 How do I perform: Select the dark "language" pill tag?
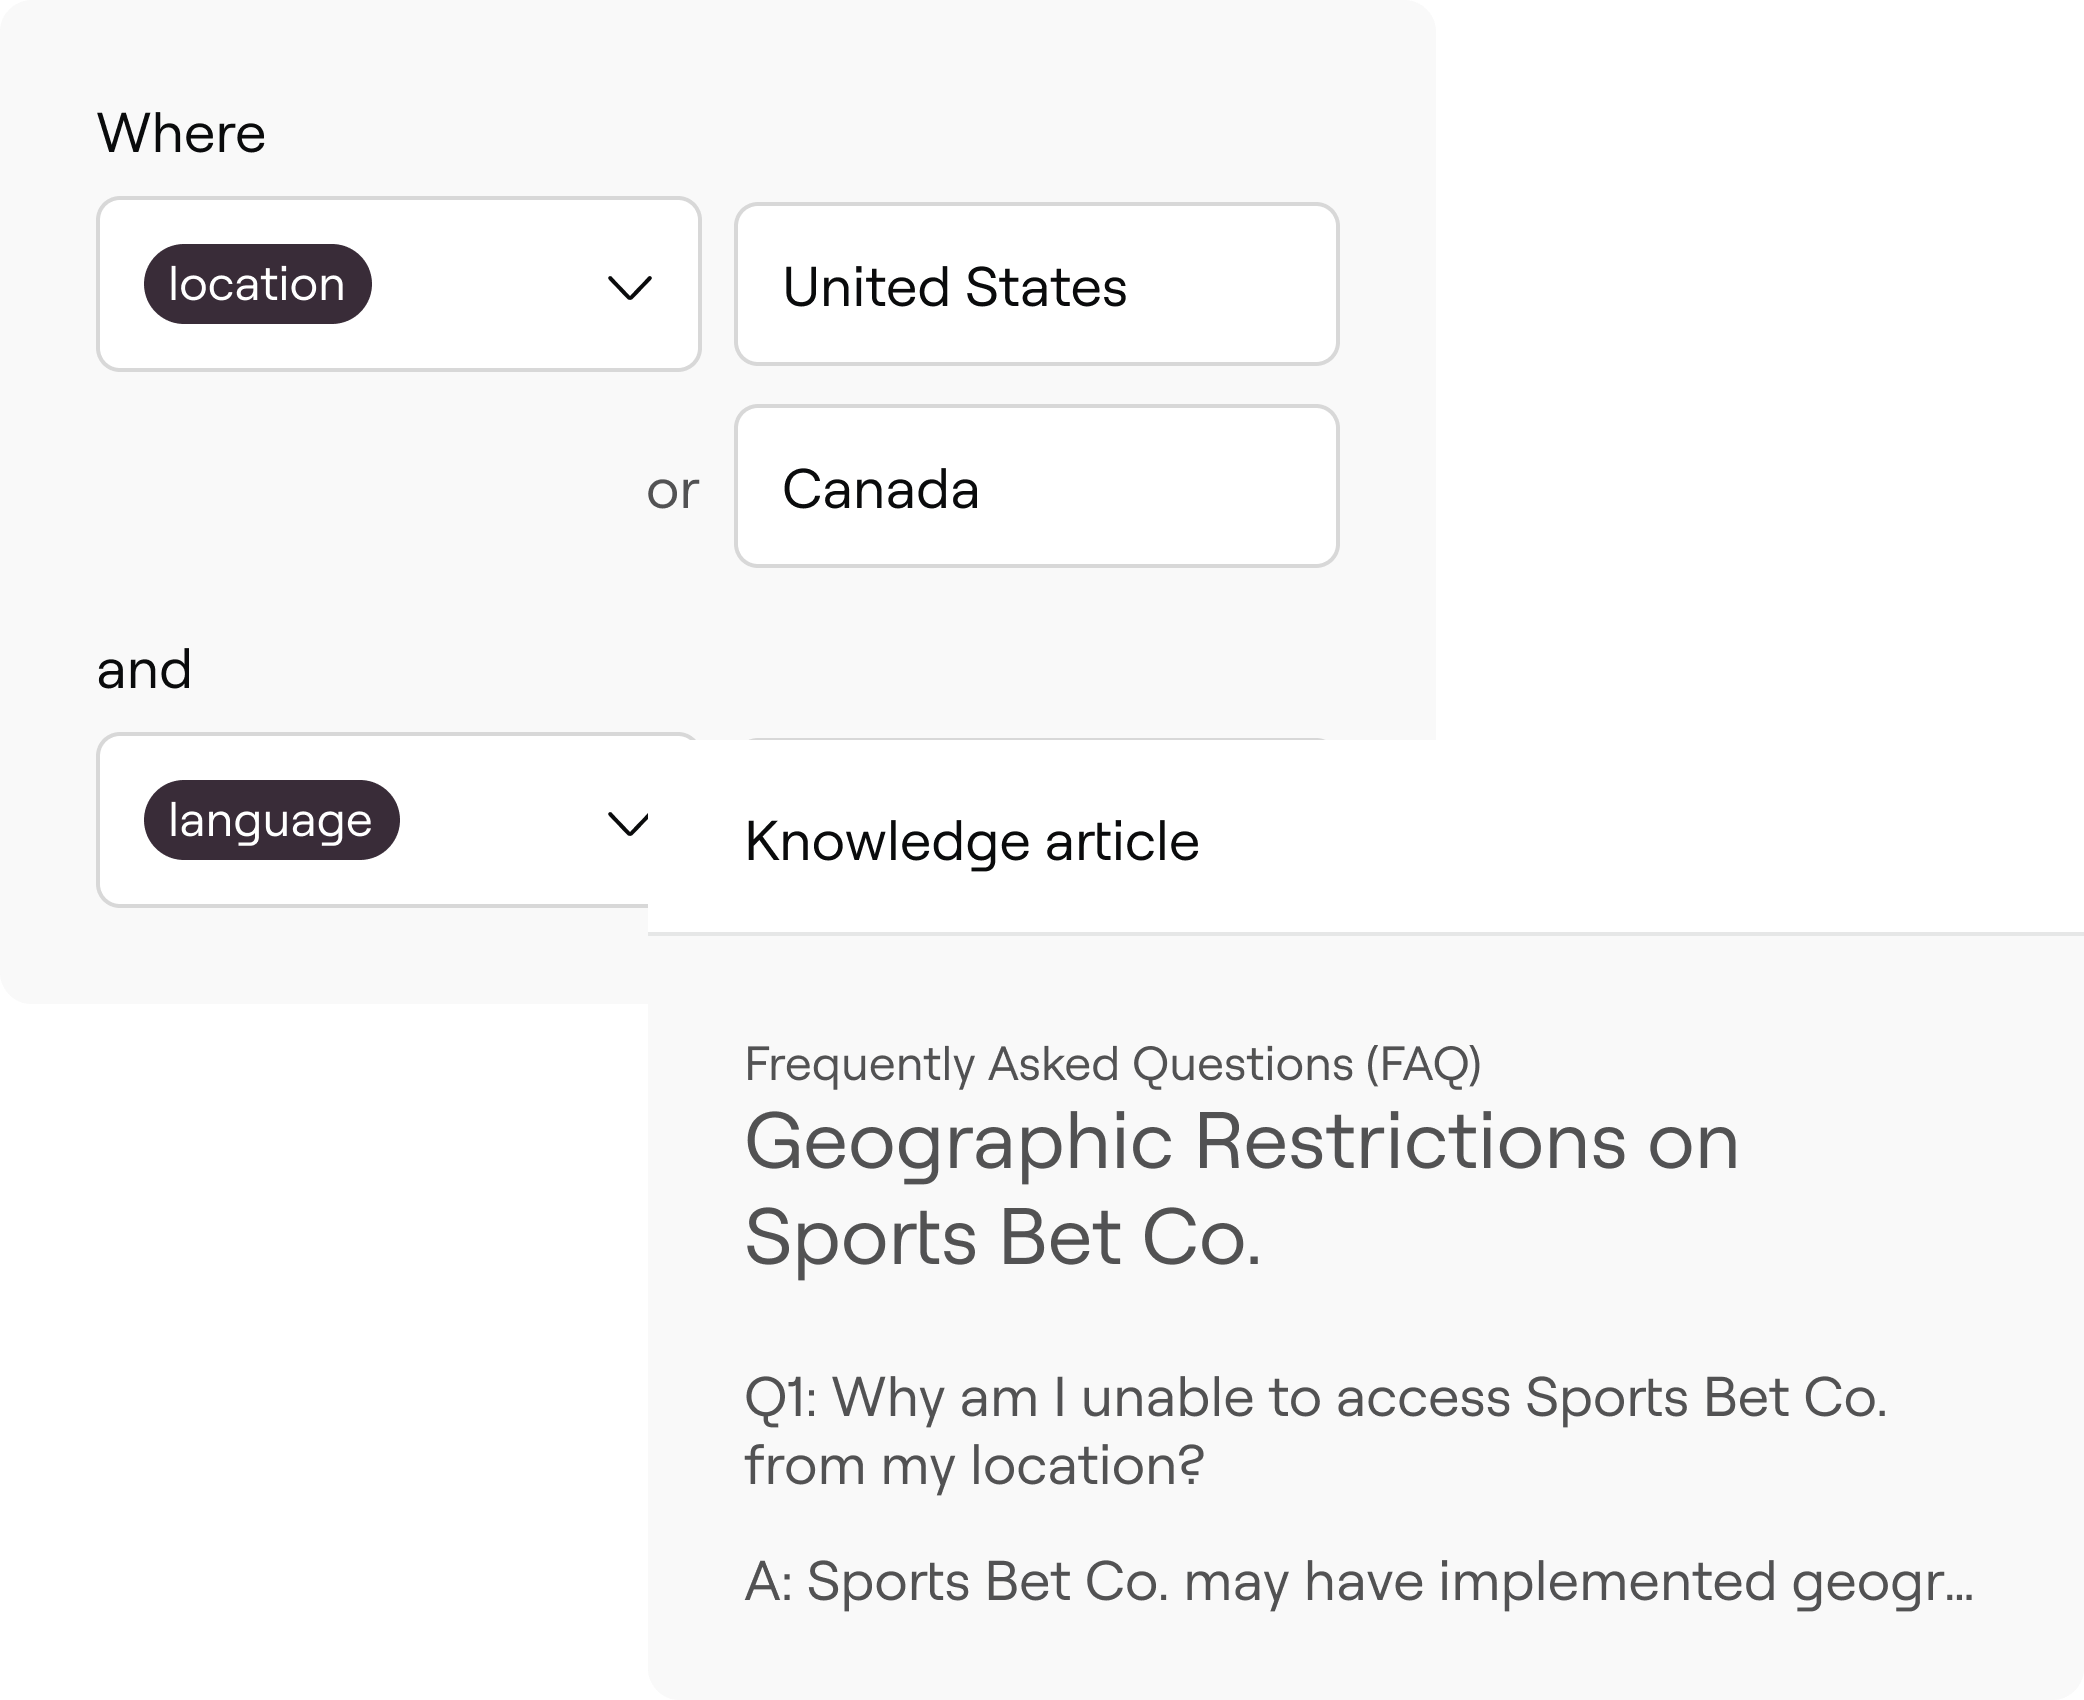tap(271, 820)
